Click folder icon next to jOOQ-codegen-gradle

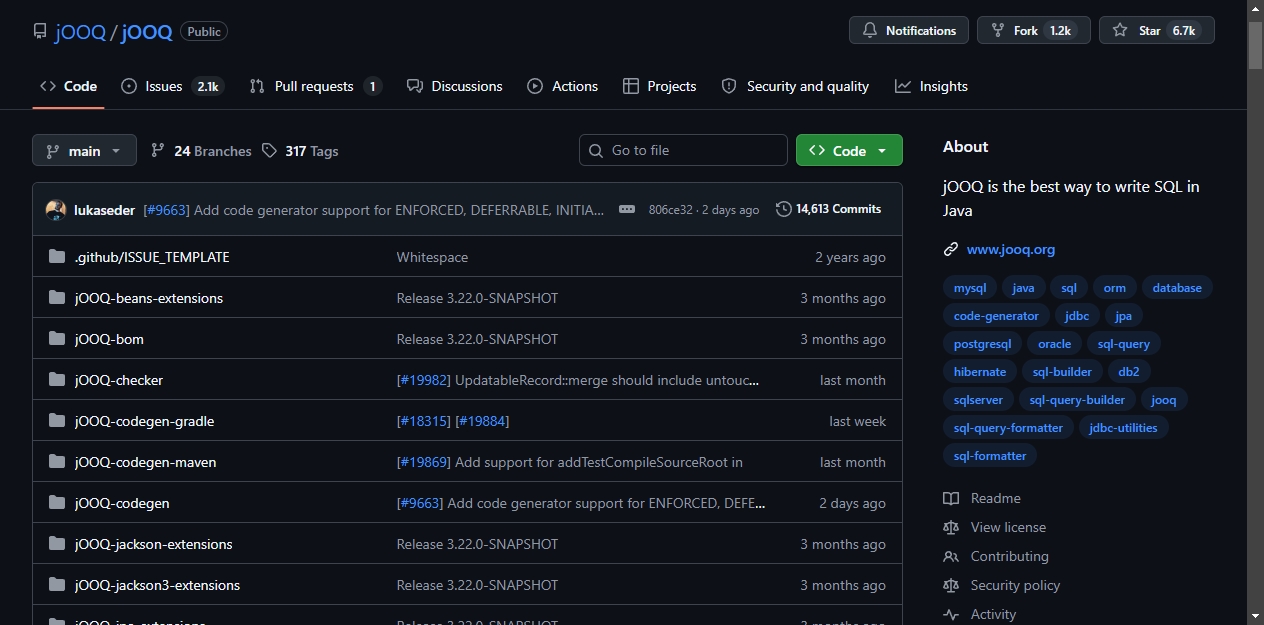pyautogui.click(x=57, y=421)
